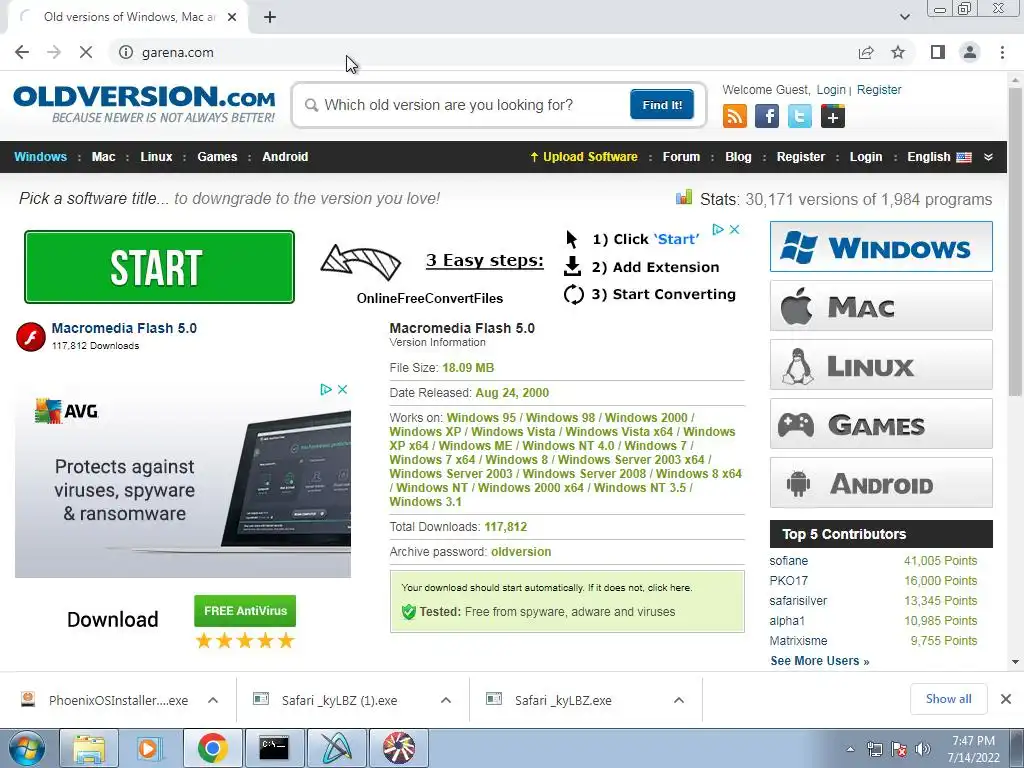Image resolution: width=1024 pixels, height=768 pixels.
Task: Click Upload Software in navigation bar
Action: click(584, 157)
